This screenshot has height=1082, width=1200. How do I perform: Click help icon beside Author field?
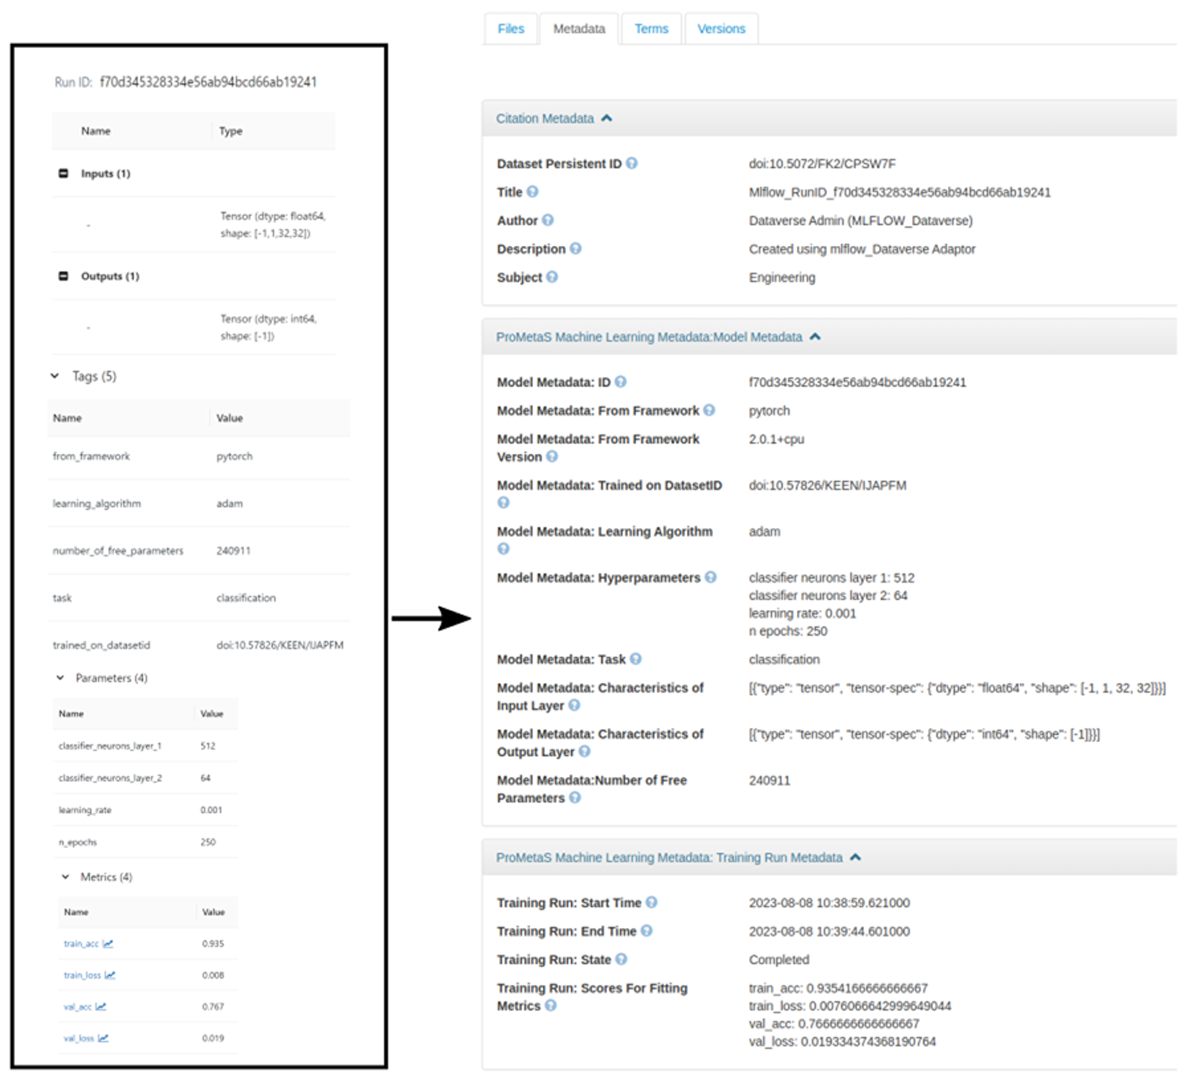[x=548, y=220]
